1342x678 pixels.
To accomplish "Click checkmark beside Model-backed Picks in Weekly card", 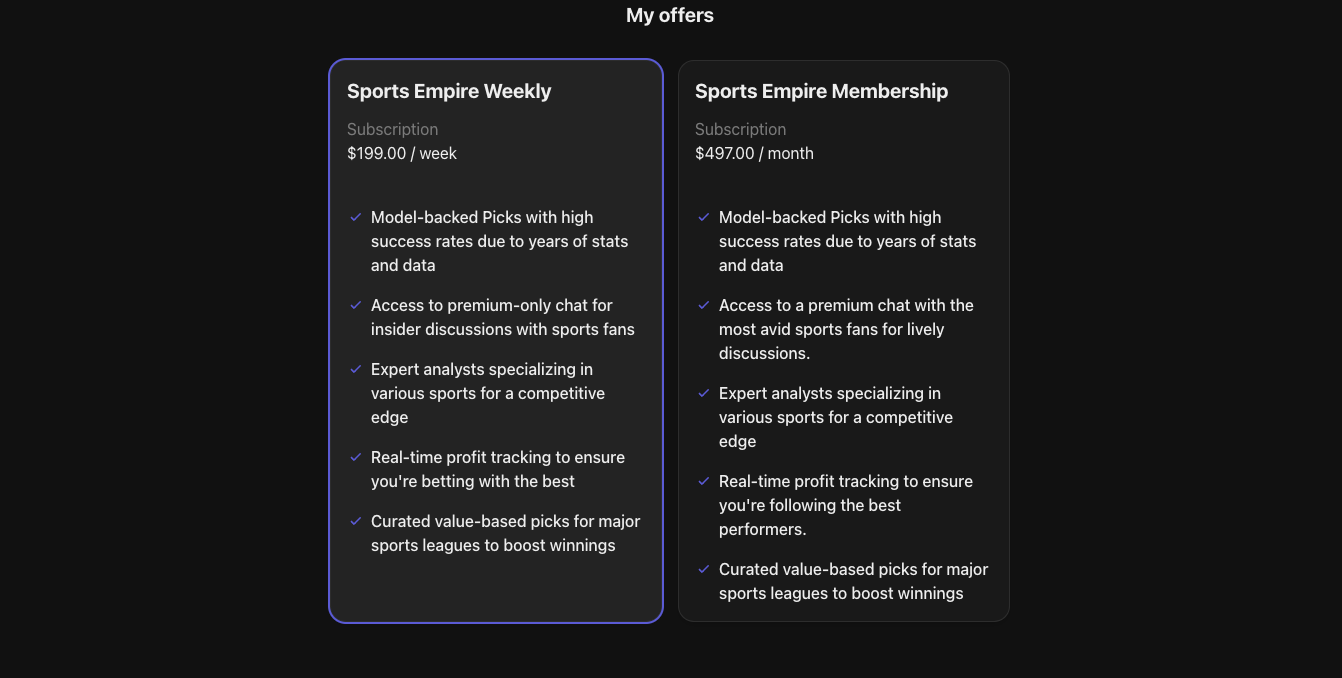I will coord(356,217).
